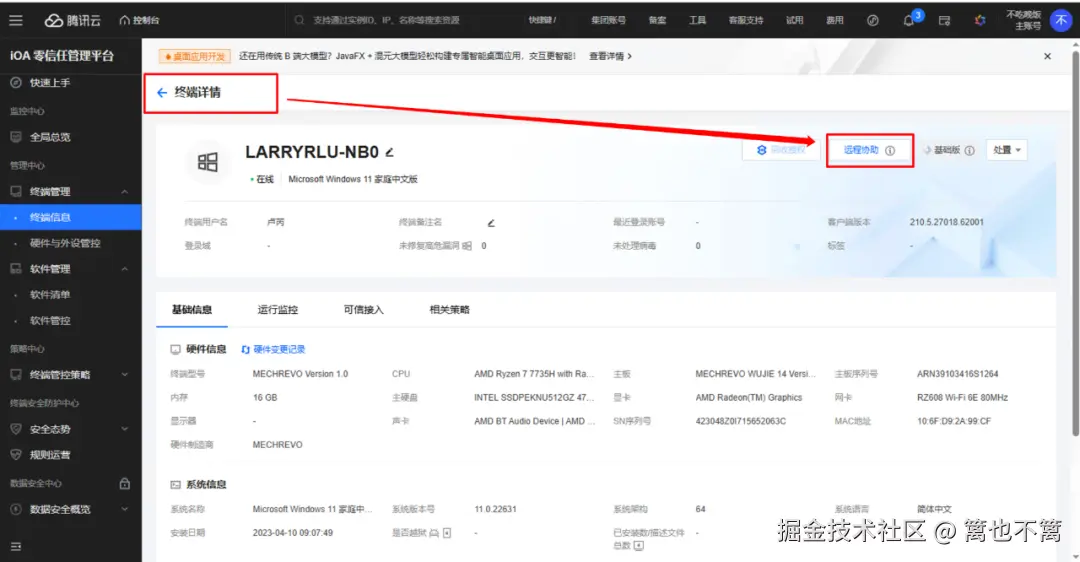Open the account avatar menu
This screenshot has height=562, width=1080.
click(x=1061, y=21)
